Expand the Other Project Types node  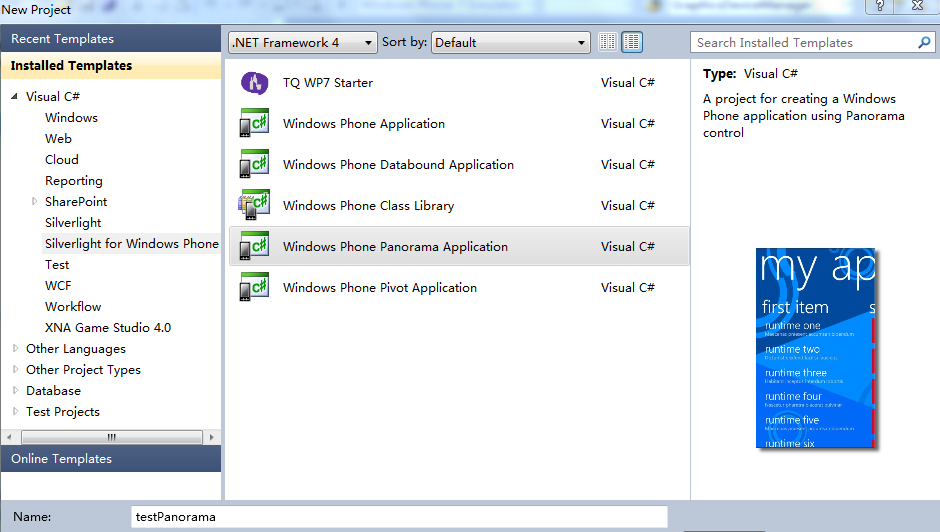[x=15, y=369]
